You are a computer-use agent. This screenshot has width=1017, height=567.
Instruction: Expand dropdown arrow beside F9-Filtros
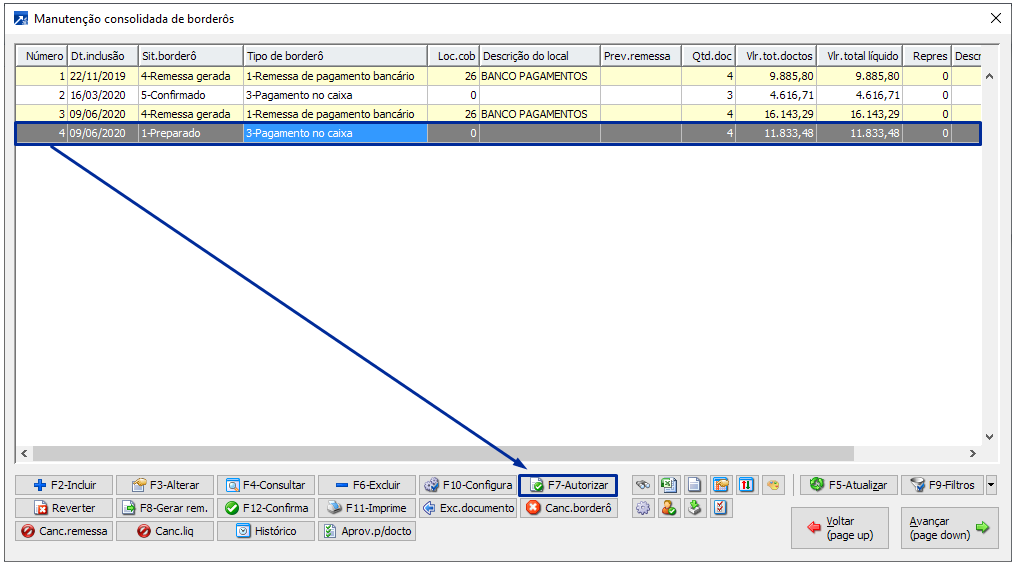pos(991,485)
